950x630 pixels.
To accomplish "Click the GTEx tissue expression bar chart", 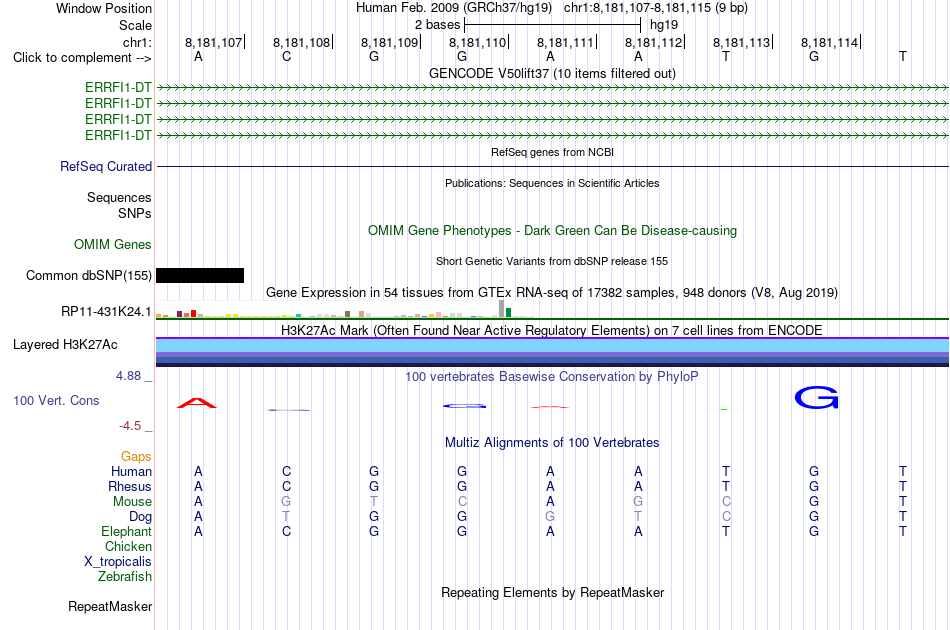I will (344, 309).
